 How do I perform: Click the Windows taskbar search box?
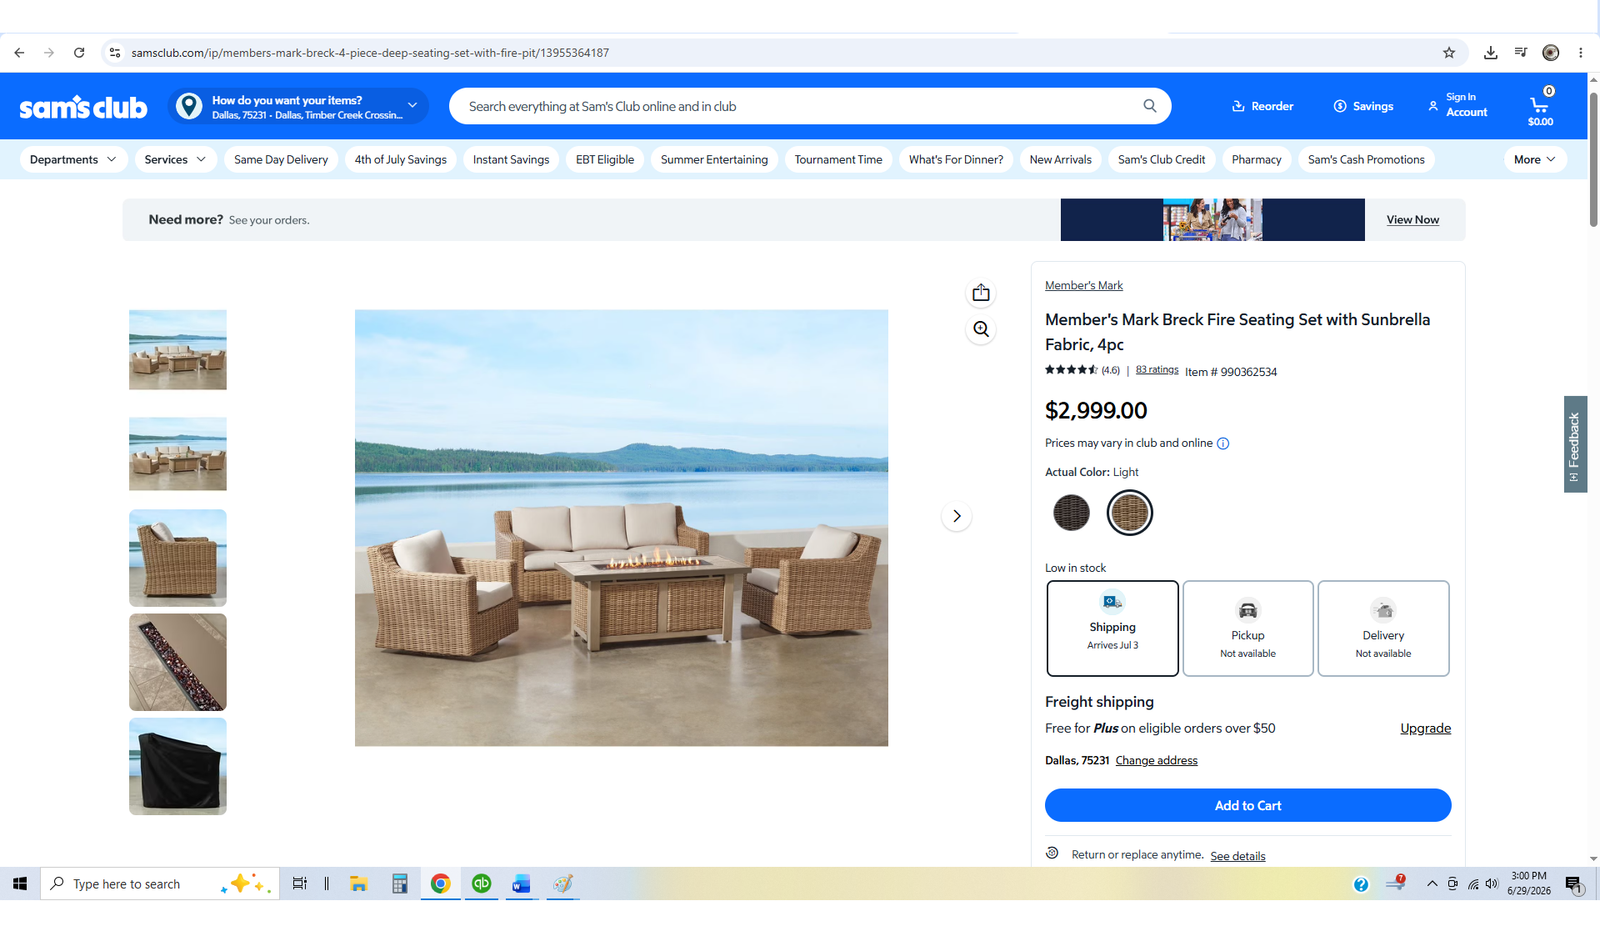point(158,884)
